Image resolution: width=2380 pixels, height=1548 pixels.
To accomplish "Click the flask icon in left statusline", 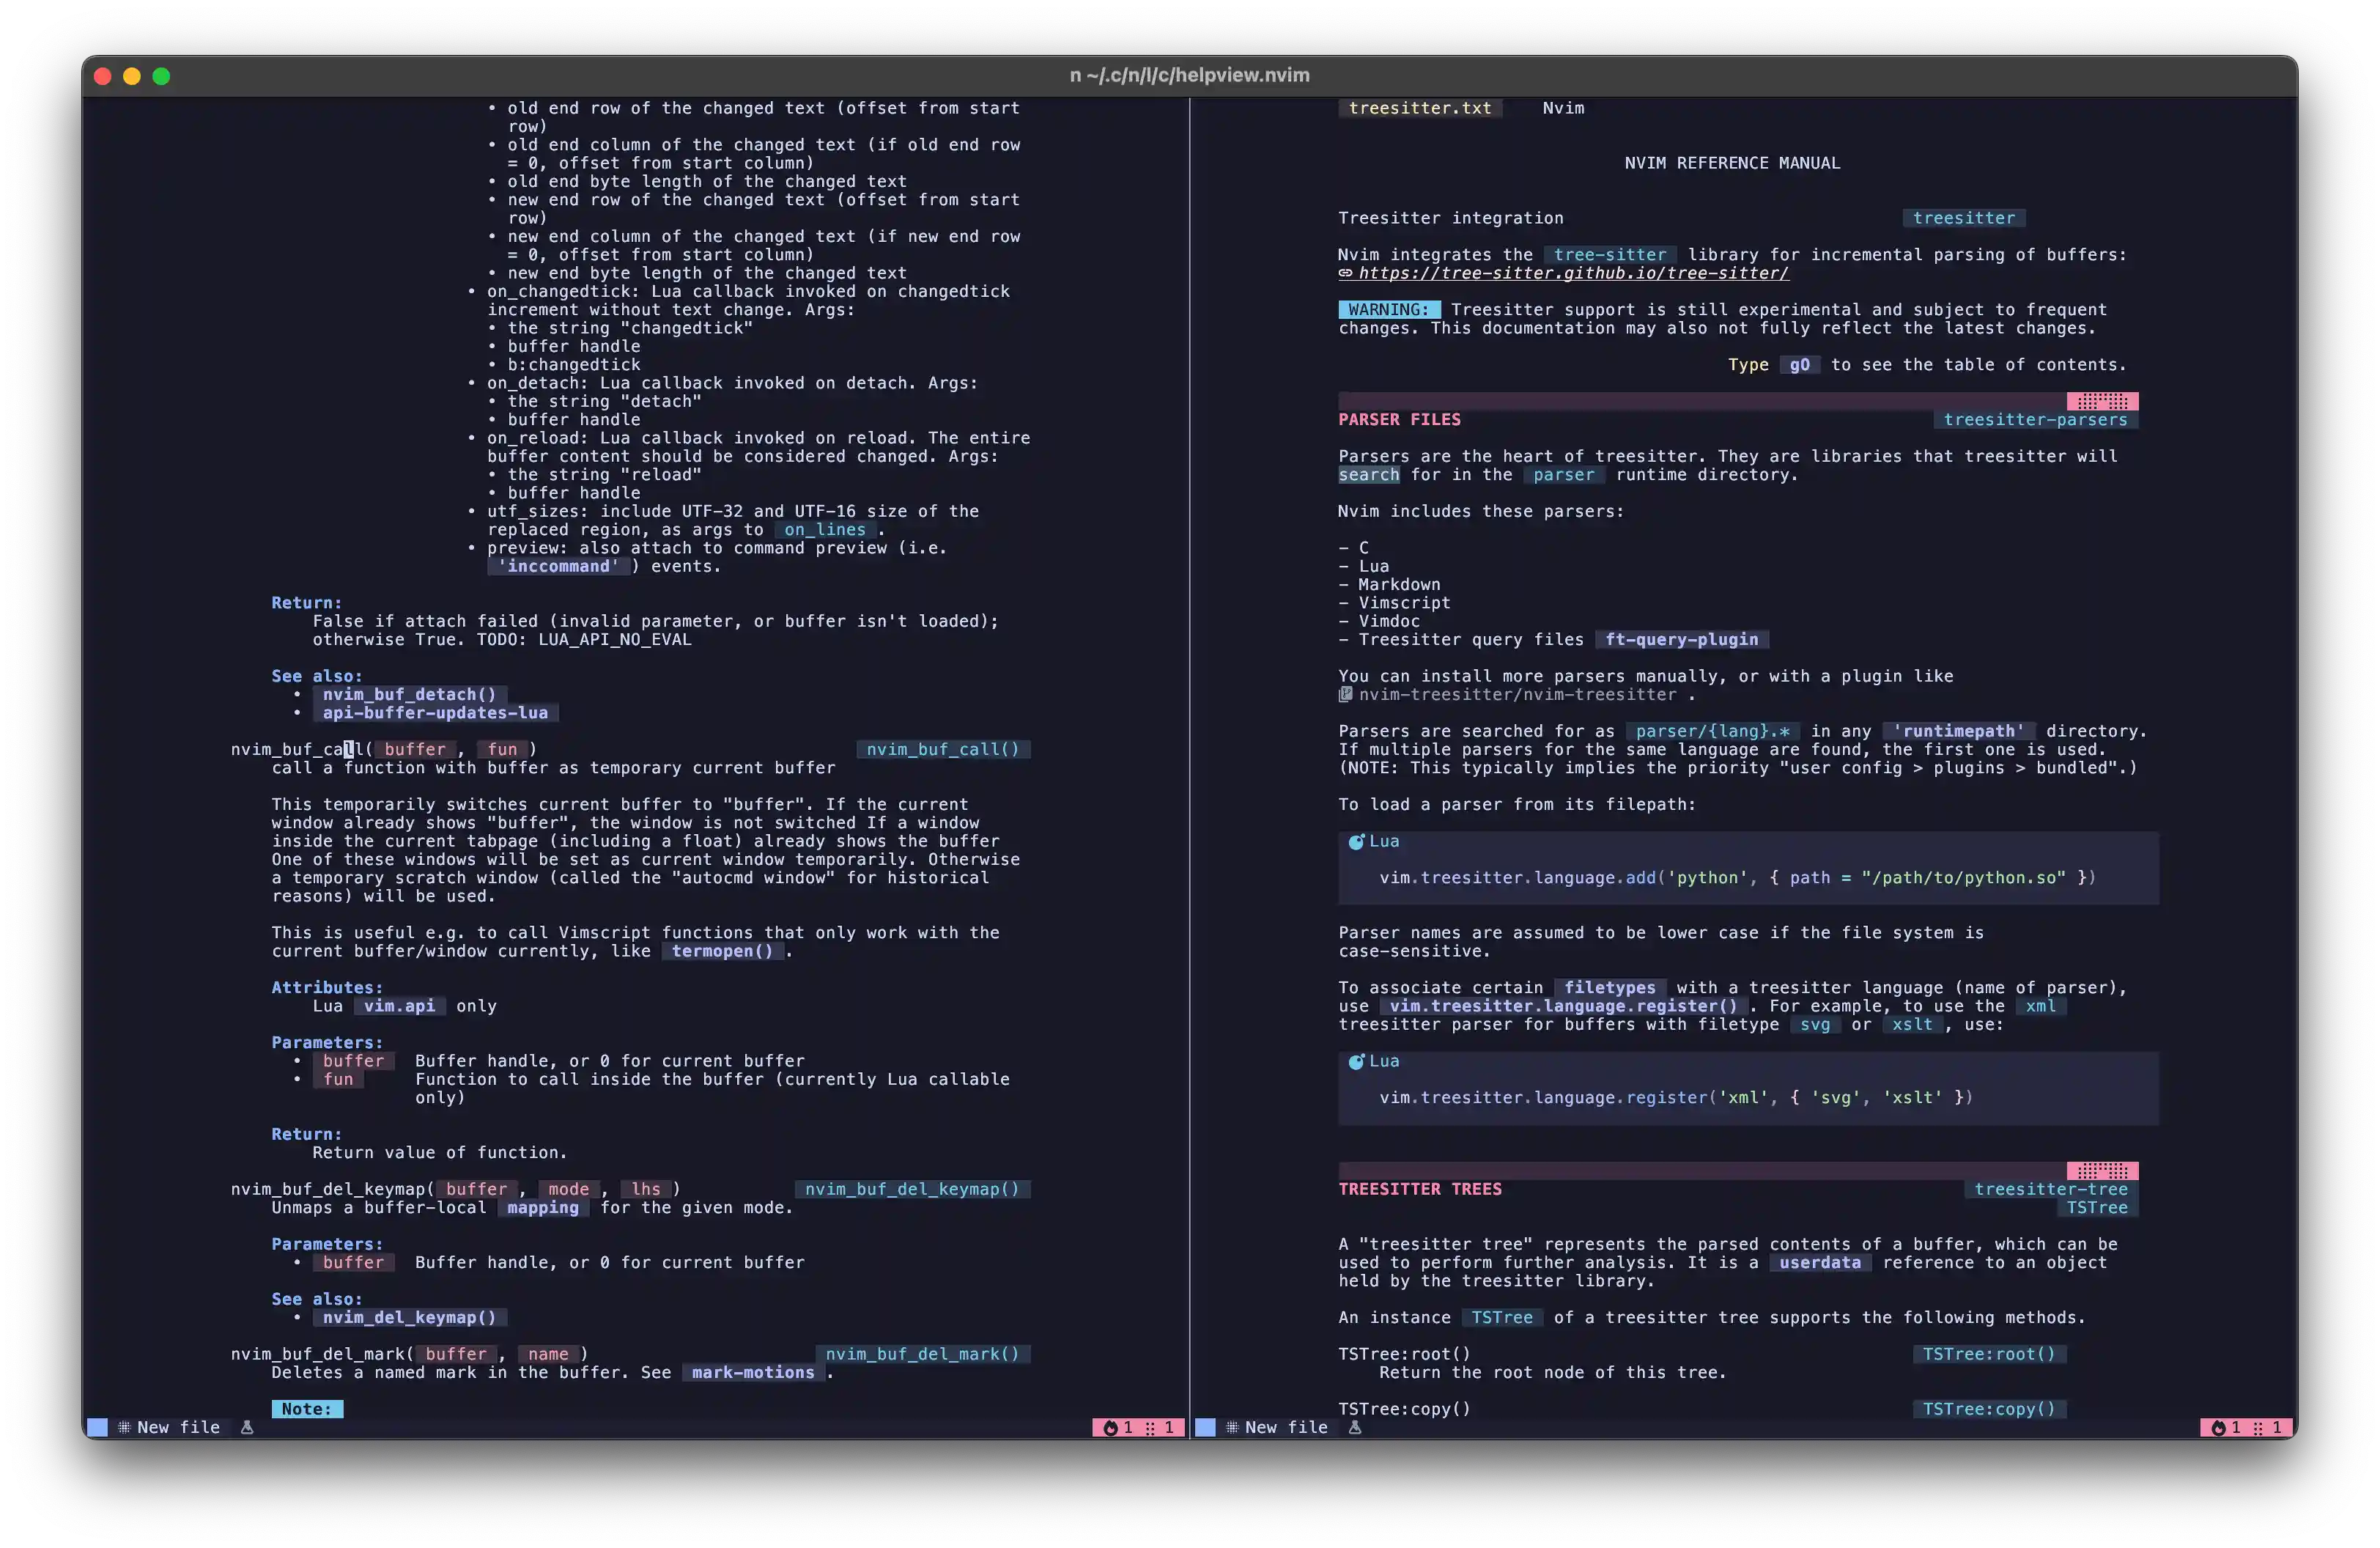I will (x=247, y=1427).
